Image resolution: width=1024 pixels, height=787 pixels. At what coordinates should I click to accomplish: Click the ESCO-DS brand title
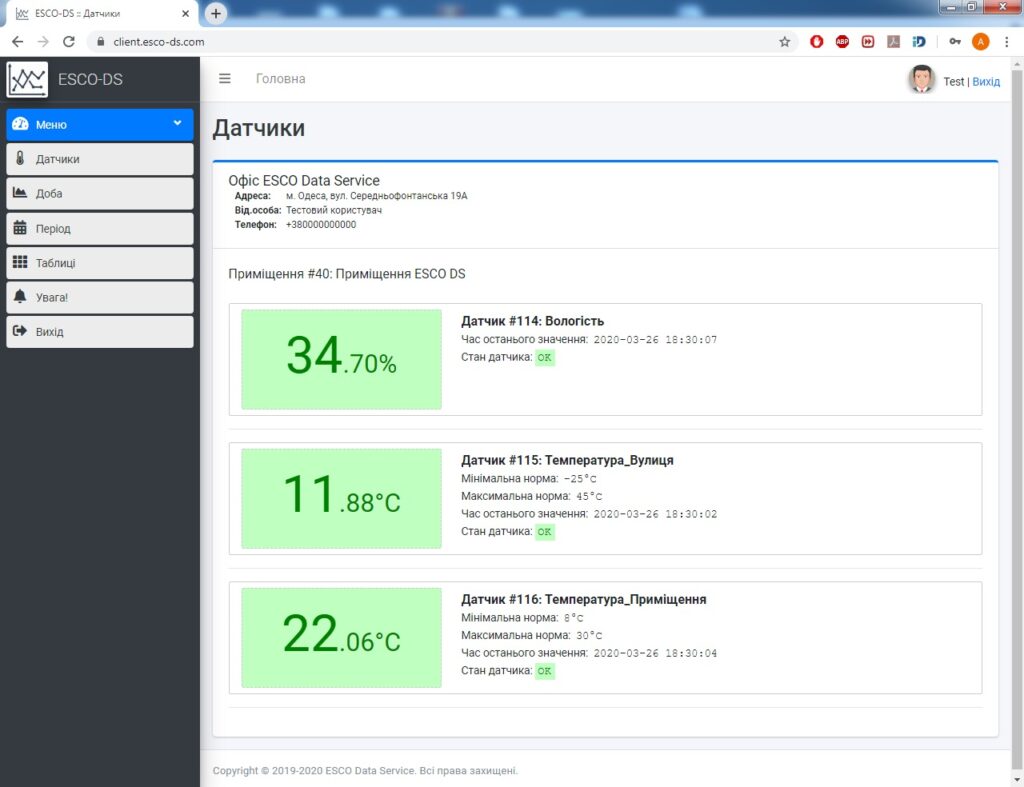(90, 80)
